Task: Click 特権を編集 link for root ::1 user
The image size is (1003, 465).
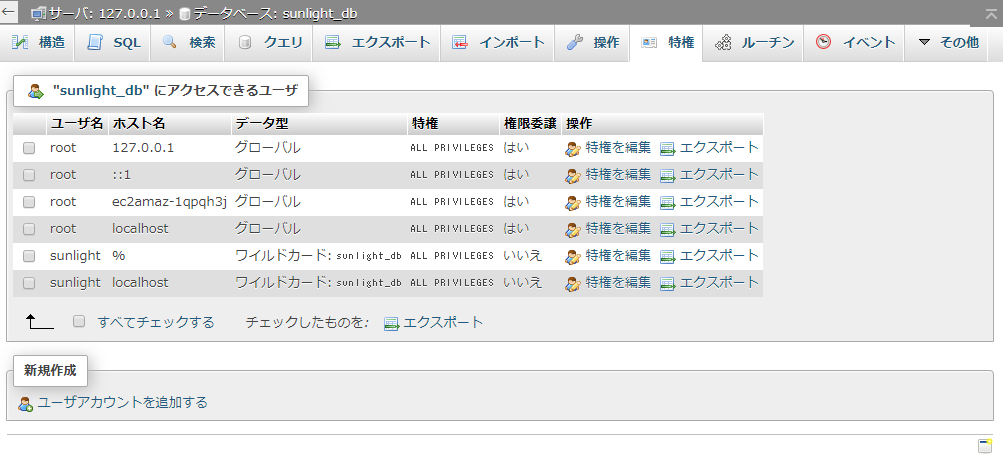Action: click(x=618, y=174)
